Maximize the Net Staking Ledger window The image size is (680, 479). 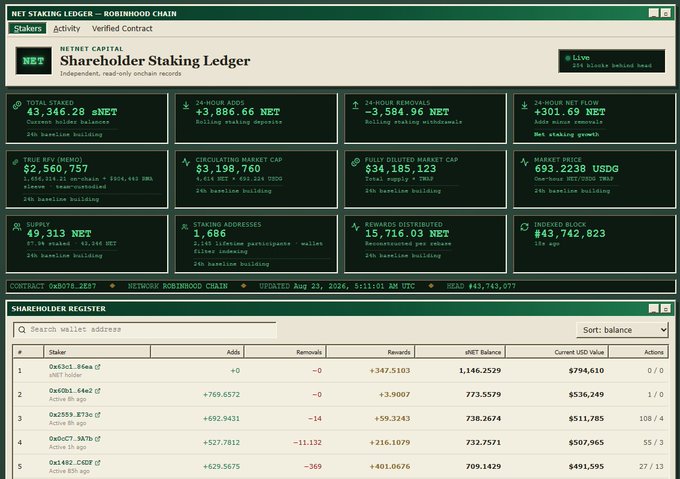click(666, 13)
